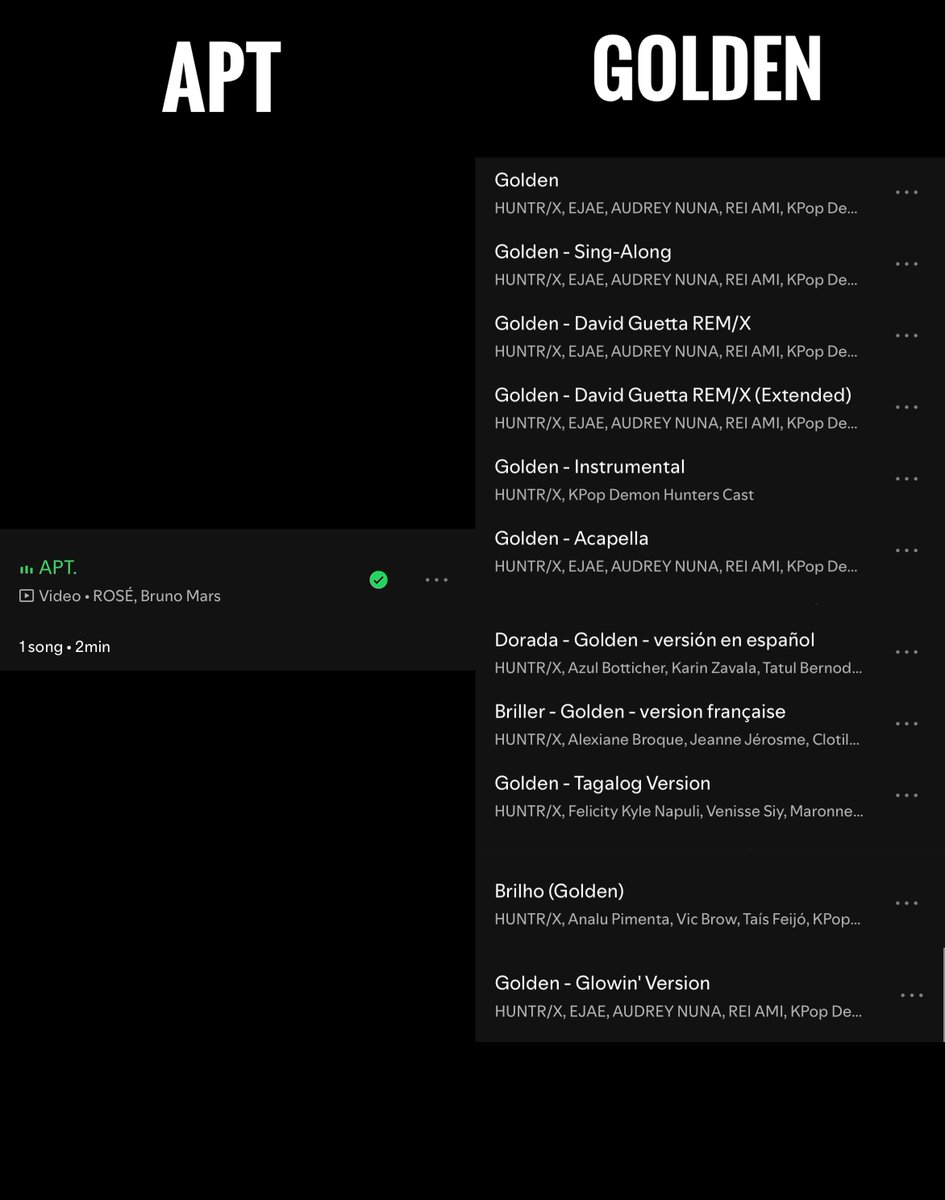
Task: Select 'Dorada - Golden - versión en español'
Action: [x=655, y=640]
